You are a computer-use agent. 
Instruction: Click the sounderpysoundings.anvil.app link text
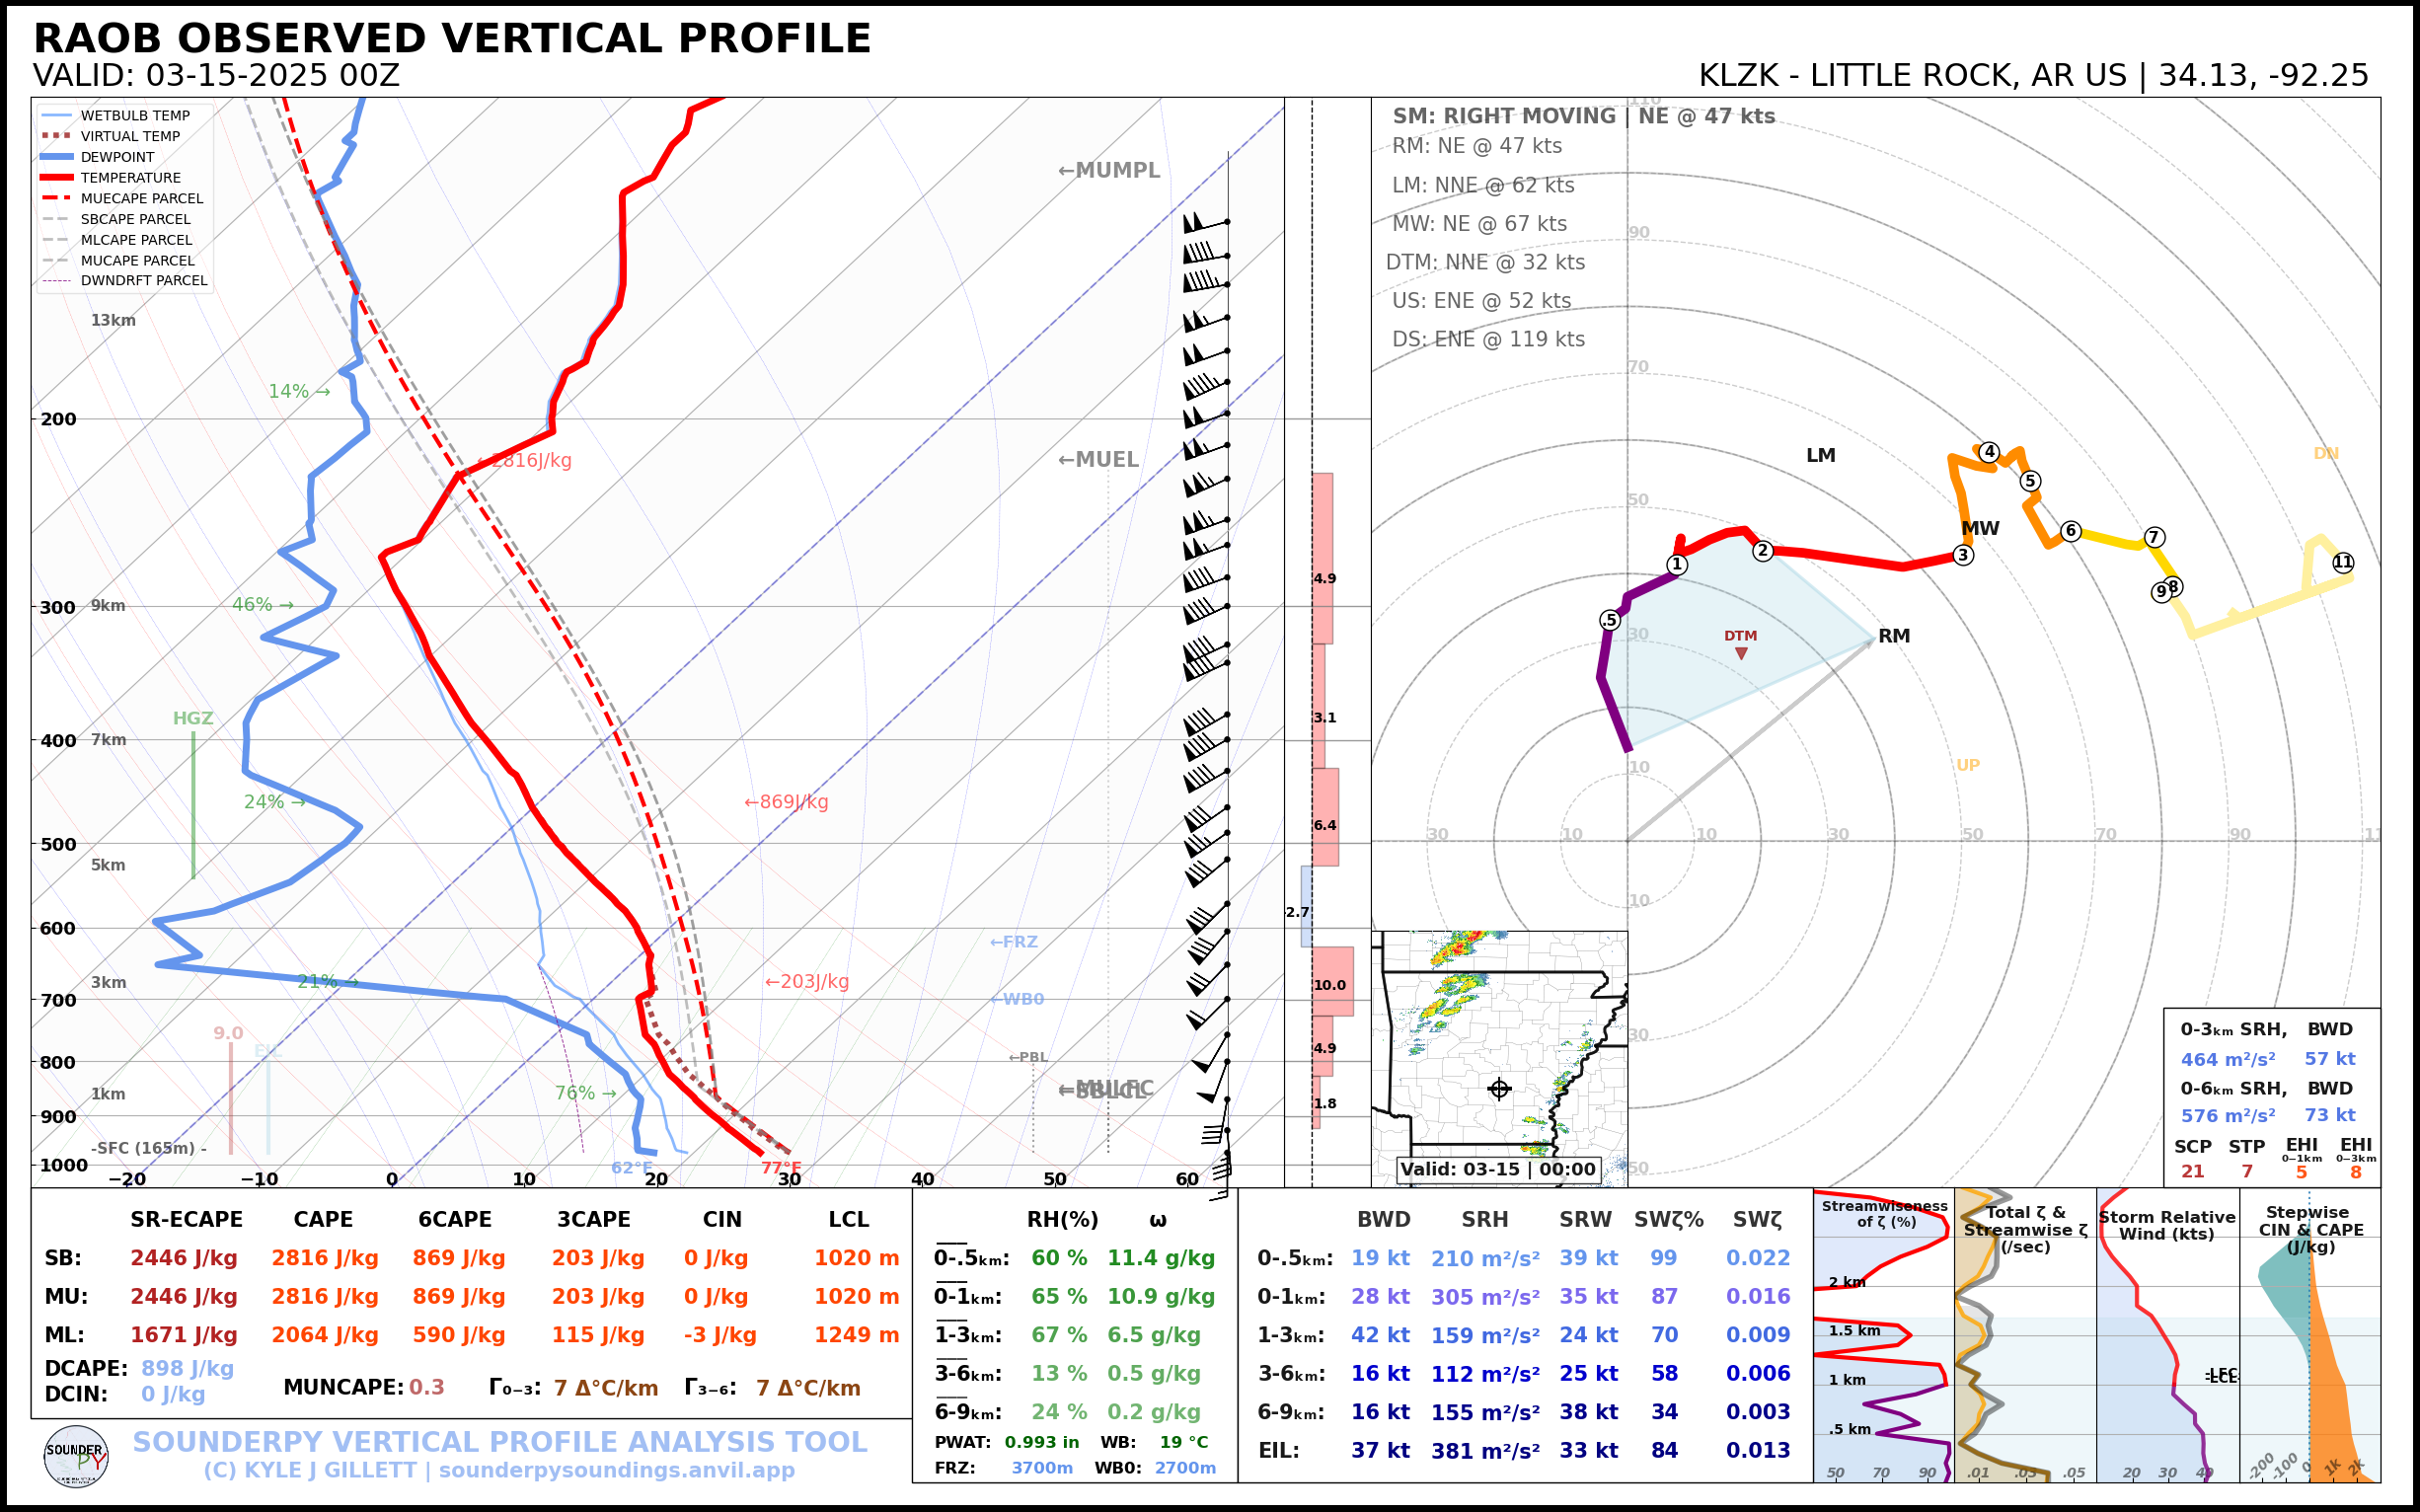coord(616,1470)
